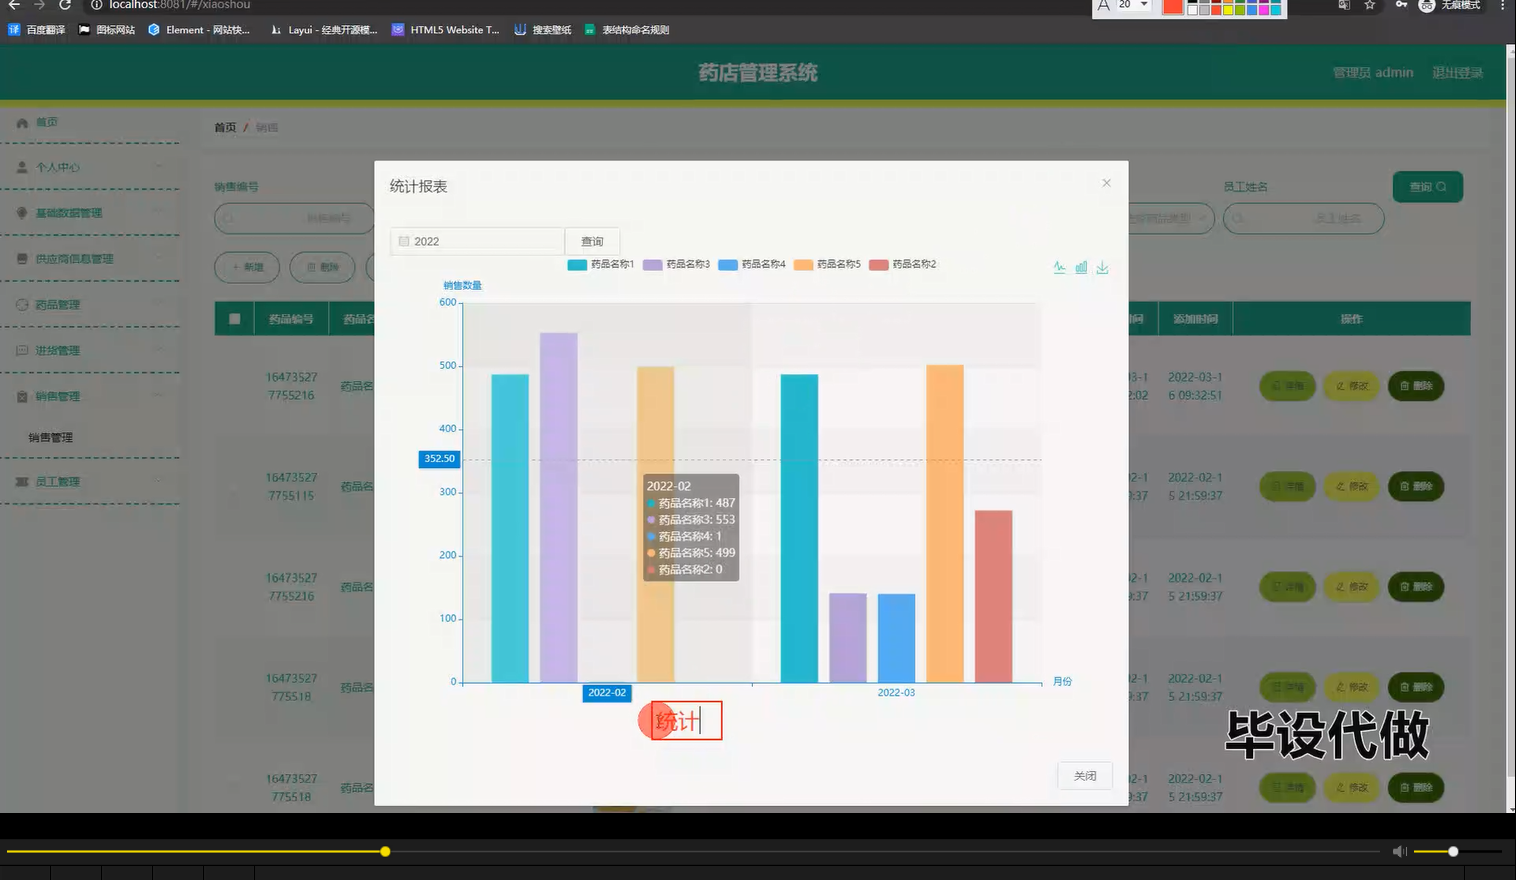Open saved passwords key icon
This screenshot has width=1516, height=880.
click(x=1401, y=5)
